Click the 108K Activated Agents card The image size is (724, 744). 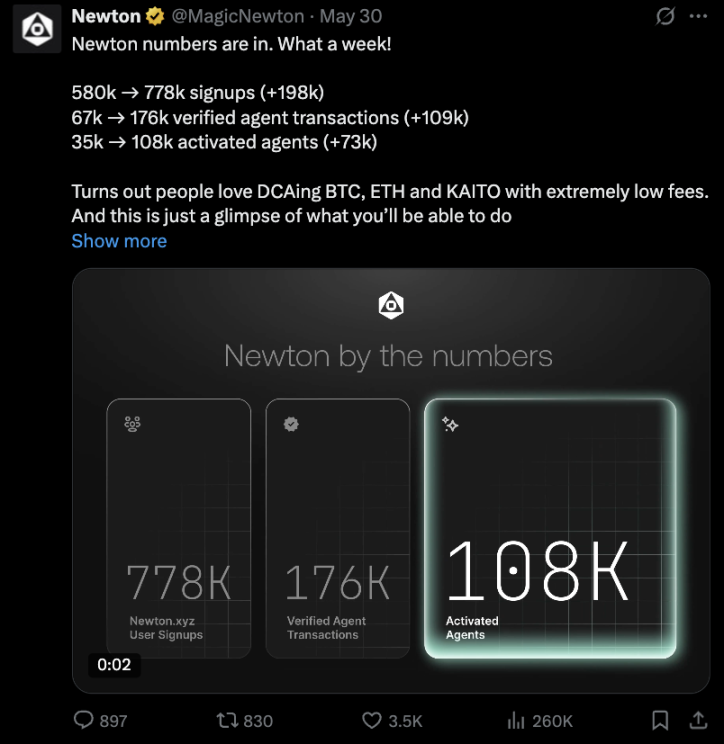click(x=550, y=528)
